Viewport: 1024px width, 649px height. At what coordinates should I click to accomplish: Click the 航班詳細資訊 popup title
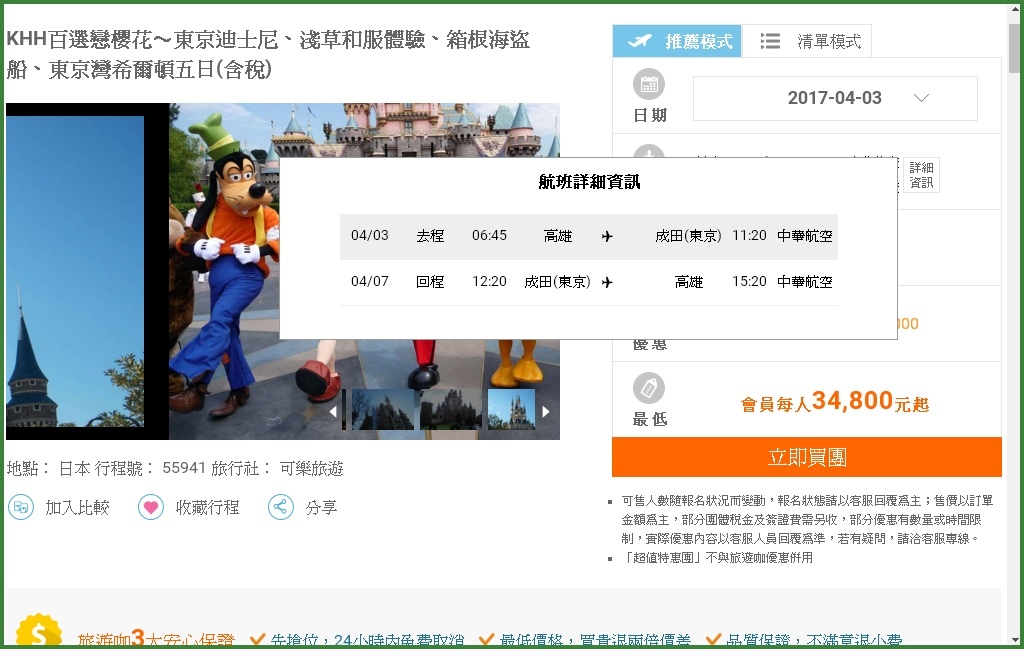589,182
